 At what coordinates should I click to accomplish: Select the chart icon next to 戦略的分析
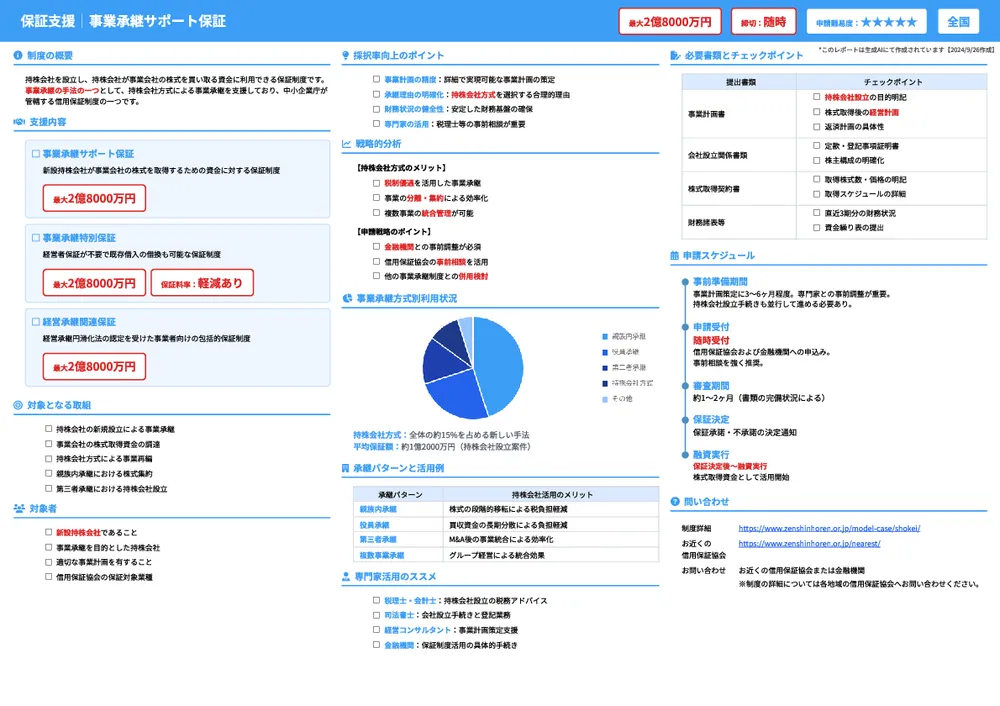click(x=345, y=144)
